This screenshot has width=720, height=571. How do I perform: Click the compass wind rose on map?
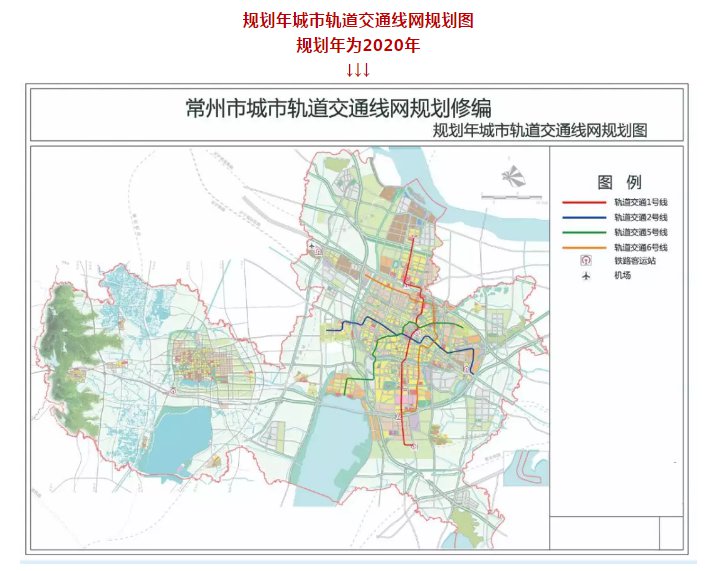[x=513, y=177]
